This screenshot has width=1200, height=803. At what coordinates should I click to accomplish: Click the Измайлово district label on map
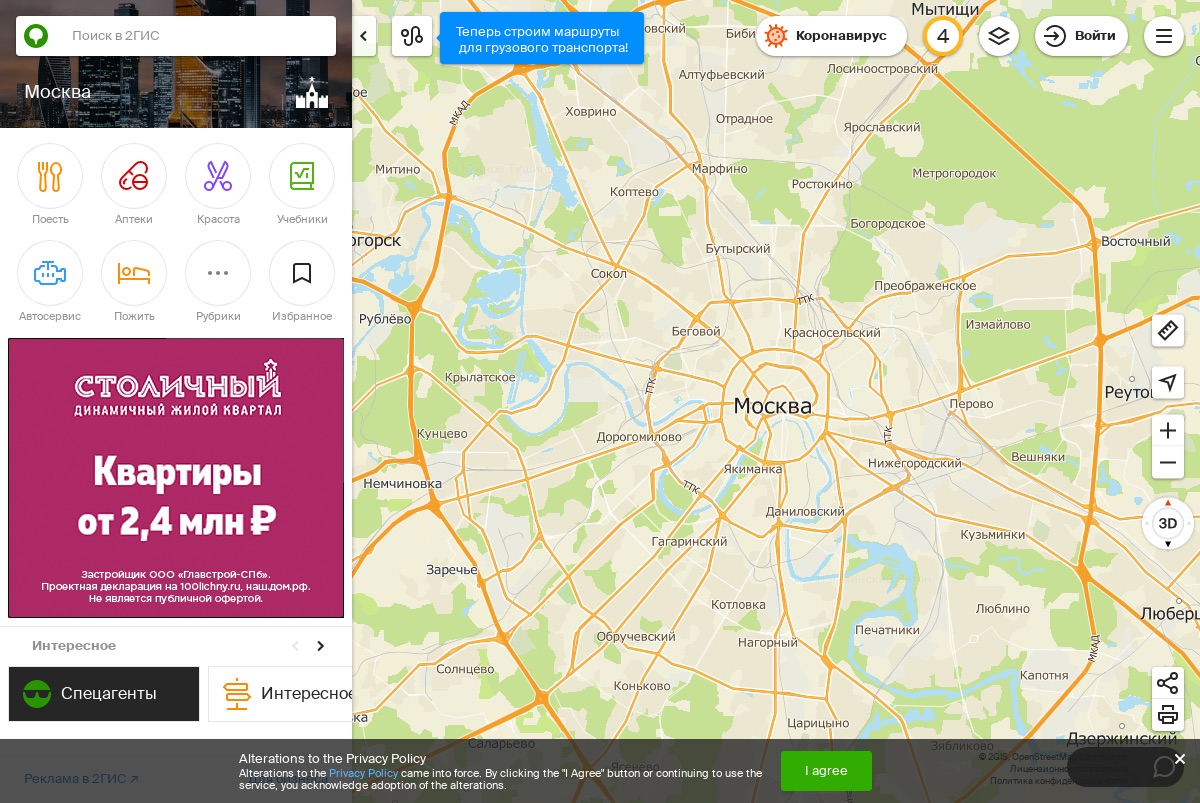pyautogui.click(x=998, y=325)
